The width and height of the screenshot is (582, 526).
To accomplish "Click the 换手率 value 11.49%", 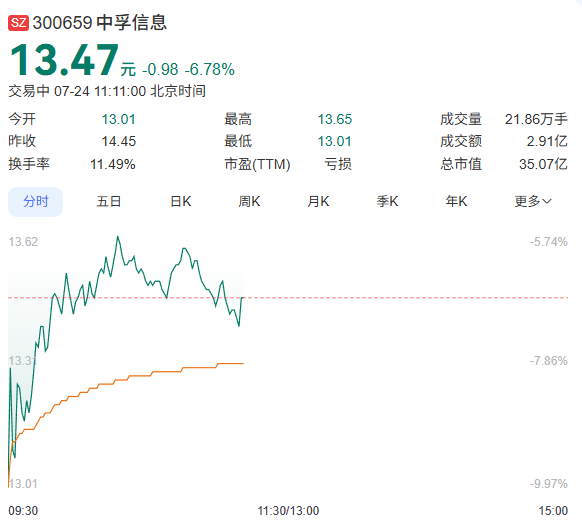I will [113, 164].
